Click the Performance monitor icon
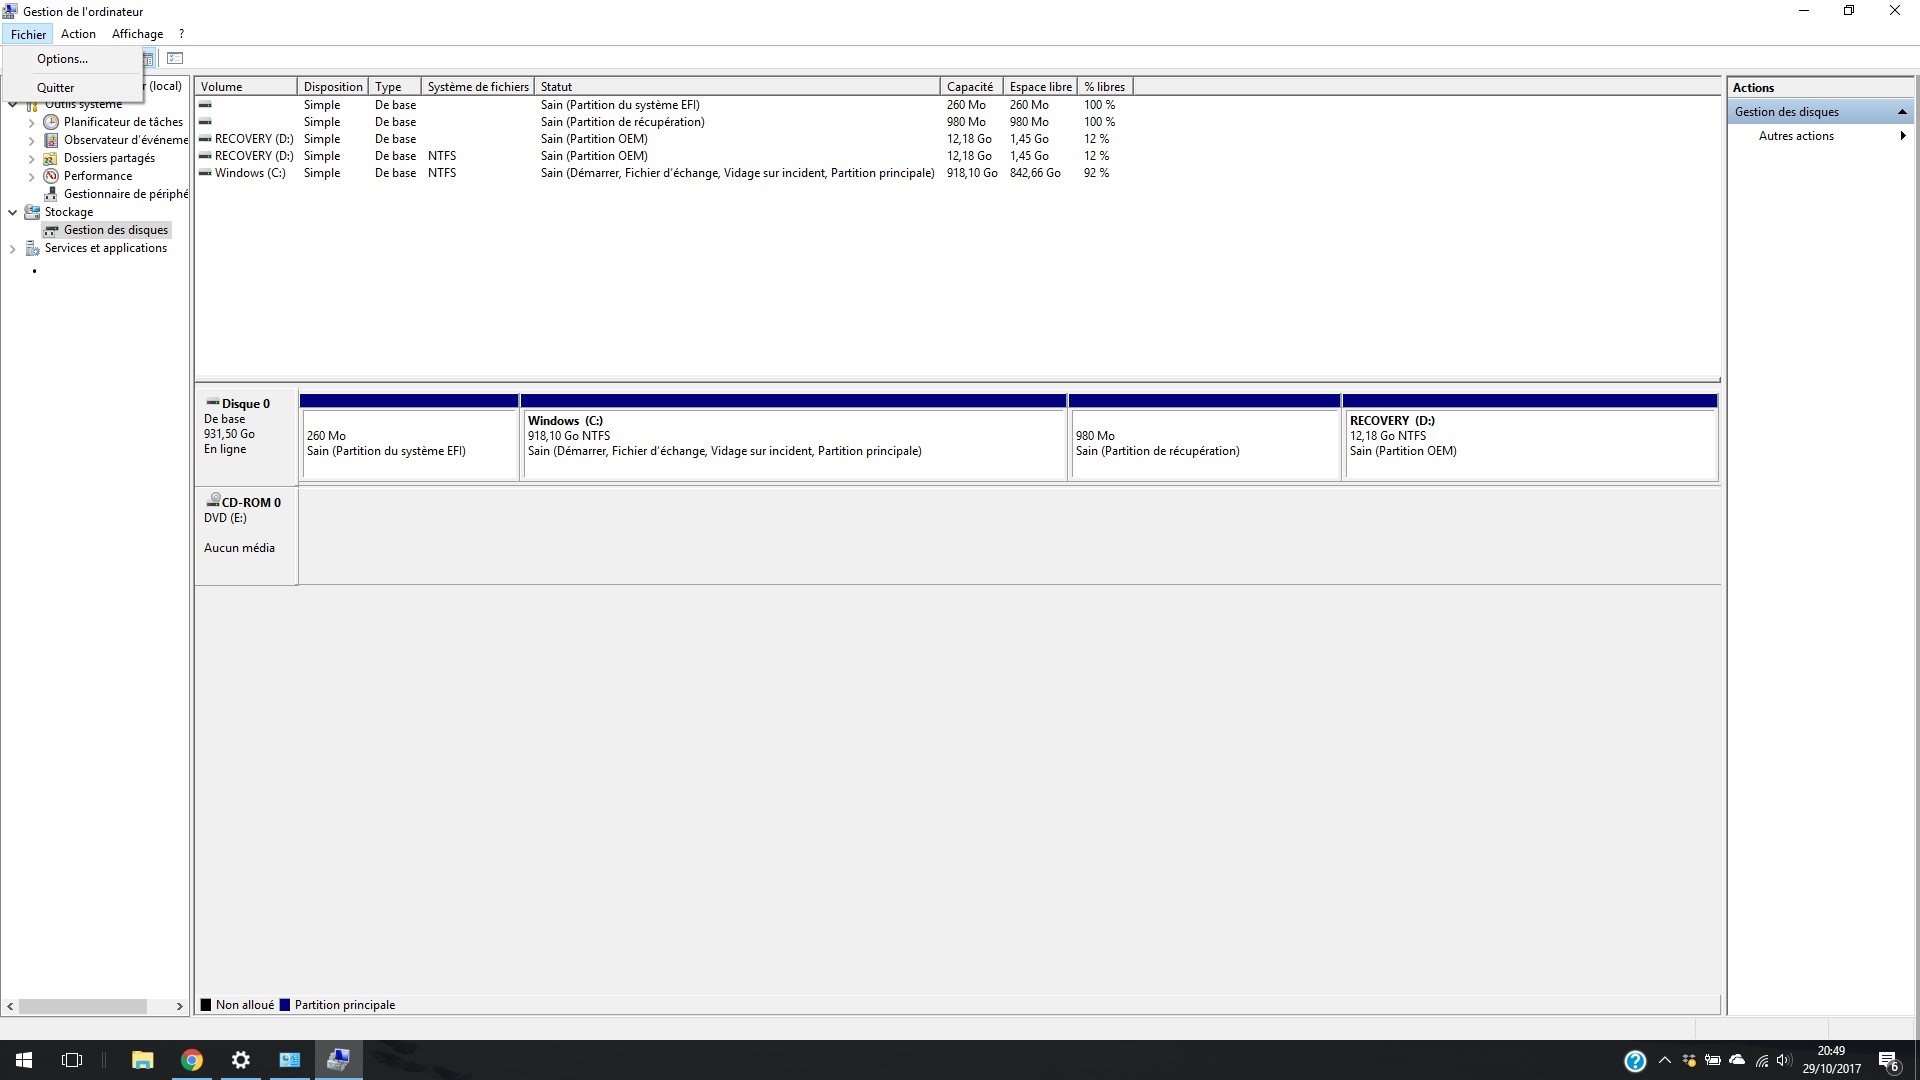 (x=51, y=176)
